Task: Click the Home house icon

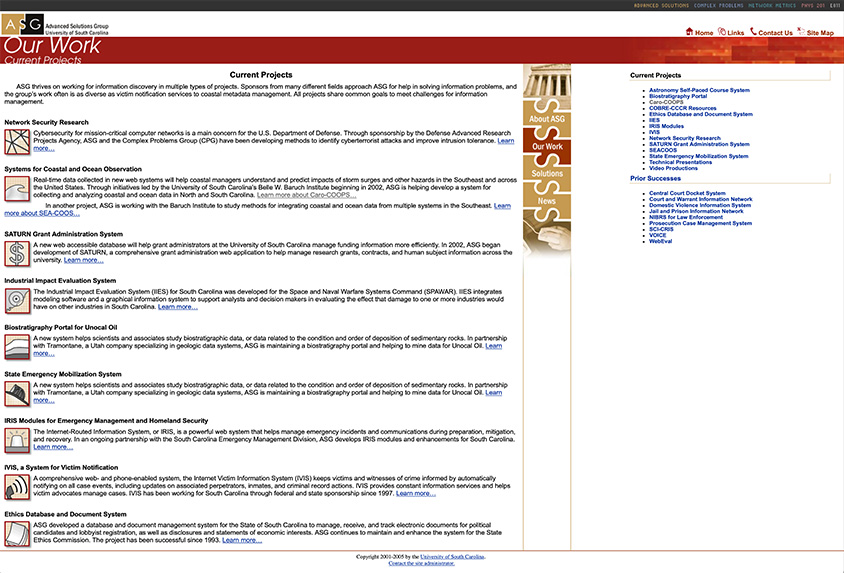Action: coord(689,32)
